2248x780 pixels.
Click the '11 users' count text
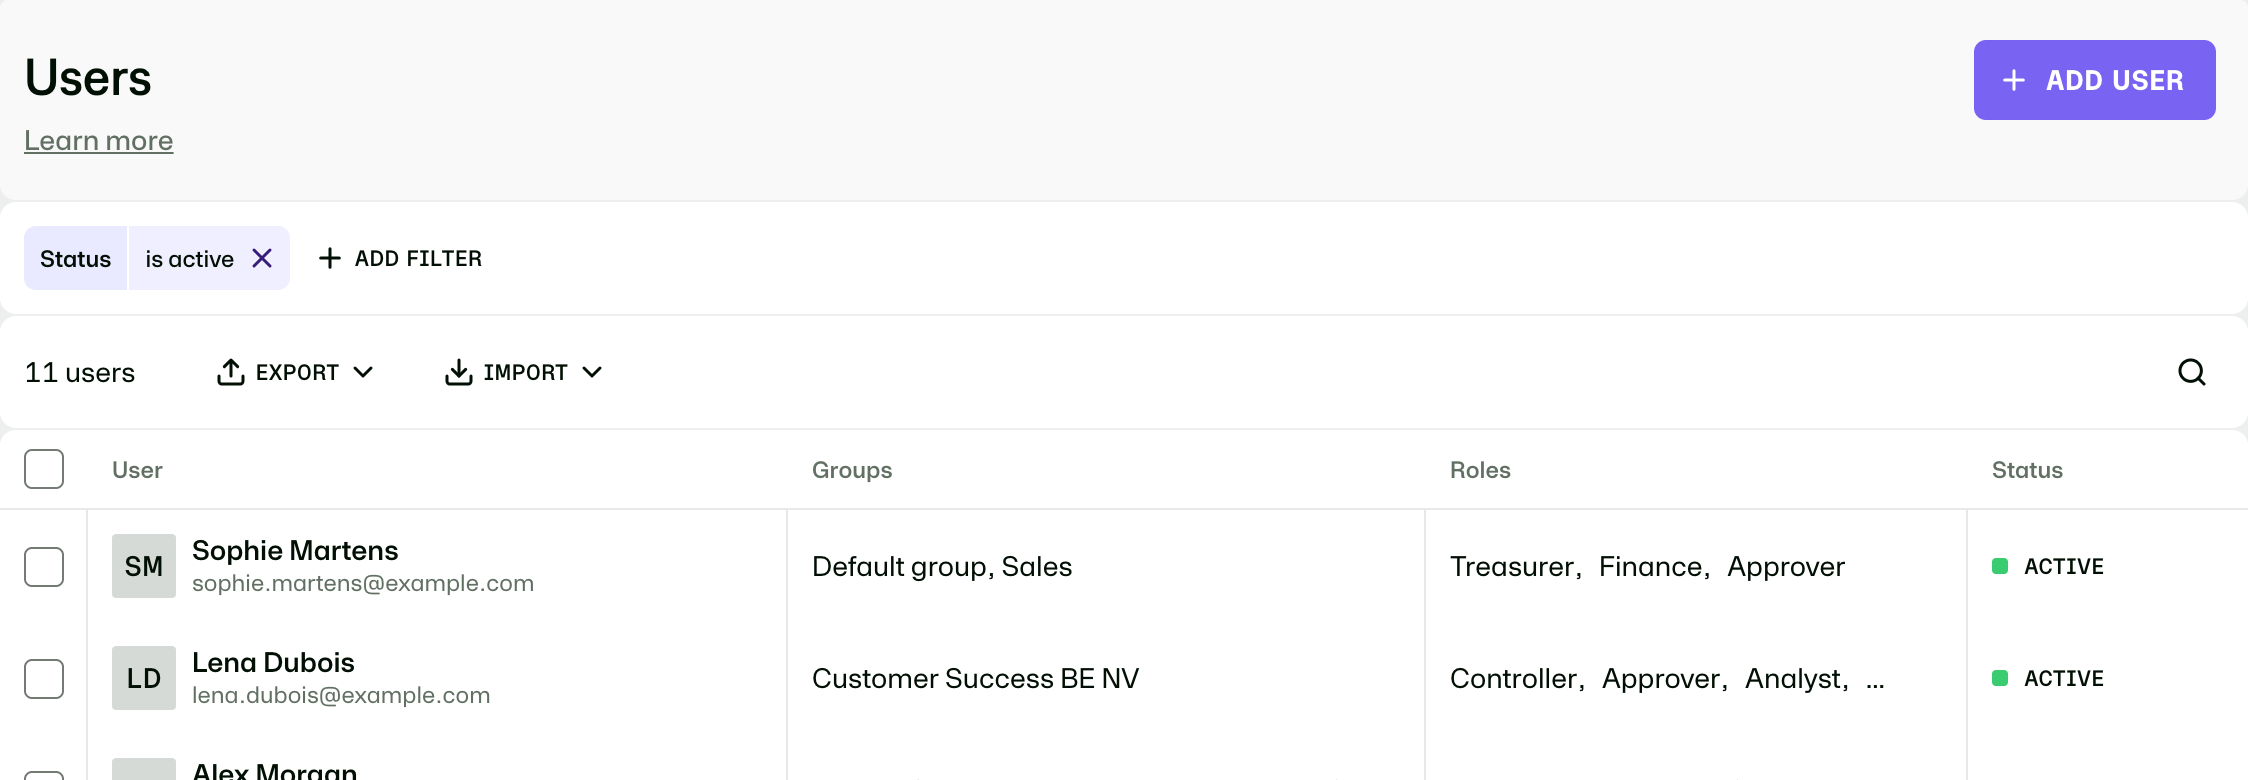tap(80, 372)
